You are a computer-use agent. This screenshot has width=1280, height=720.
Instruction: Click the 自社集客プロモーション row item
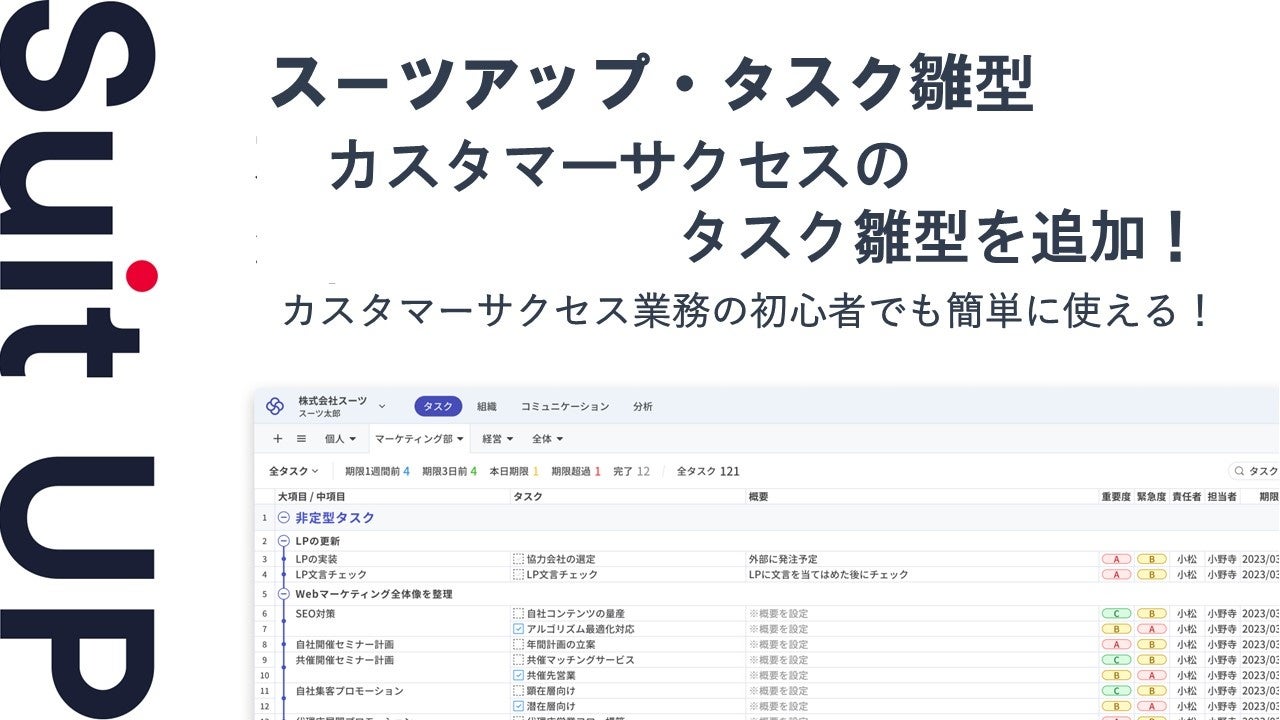[x=350, y=691]
